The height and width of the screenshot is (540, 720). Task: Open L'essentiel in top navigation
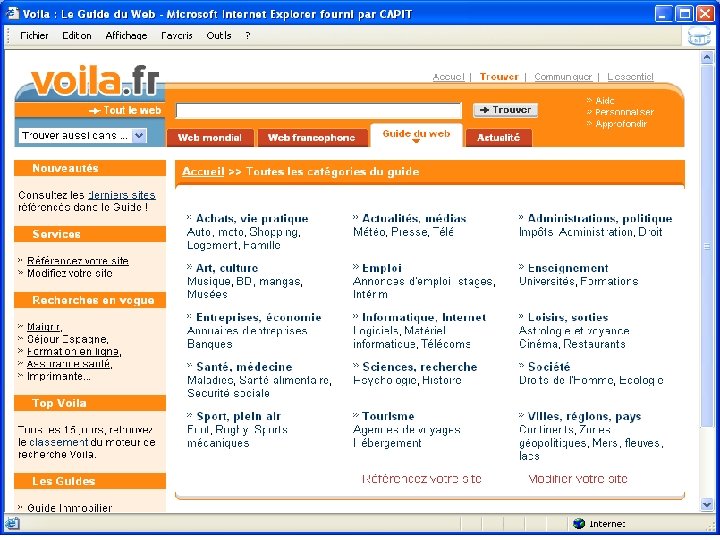coord(630,77)
